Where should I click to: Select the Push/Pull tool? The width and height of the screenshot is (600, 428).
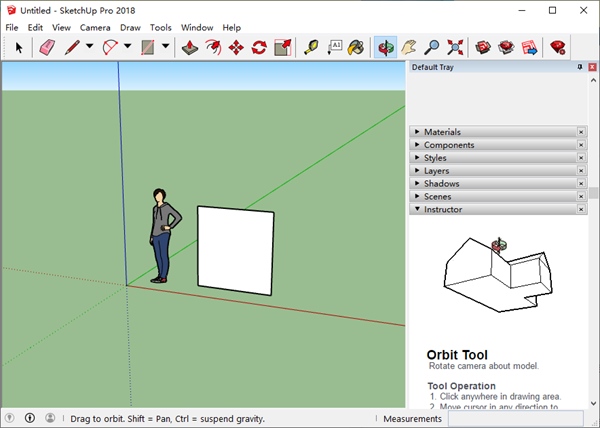pos(190,48)
